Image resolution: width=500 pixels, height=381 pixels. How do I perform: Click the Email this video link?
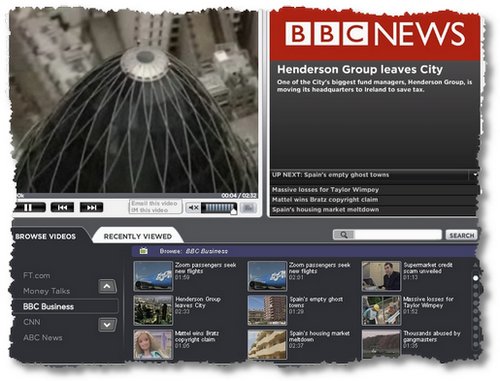click(x=154, y=203)
